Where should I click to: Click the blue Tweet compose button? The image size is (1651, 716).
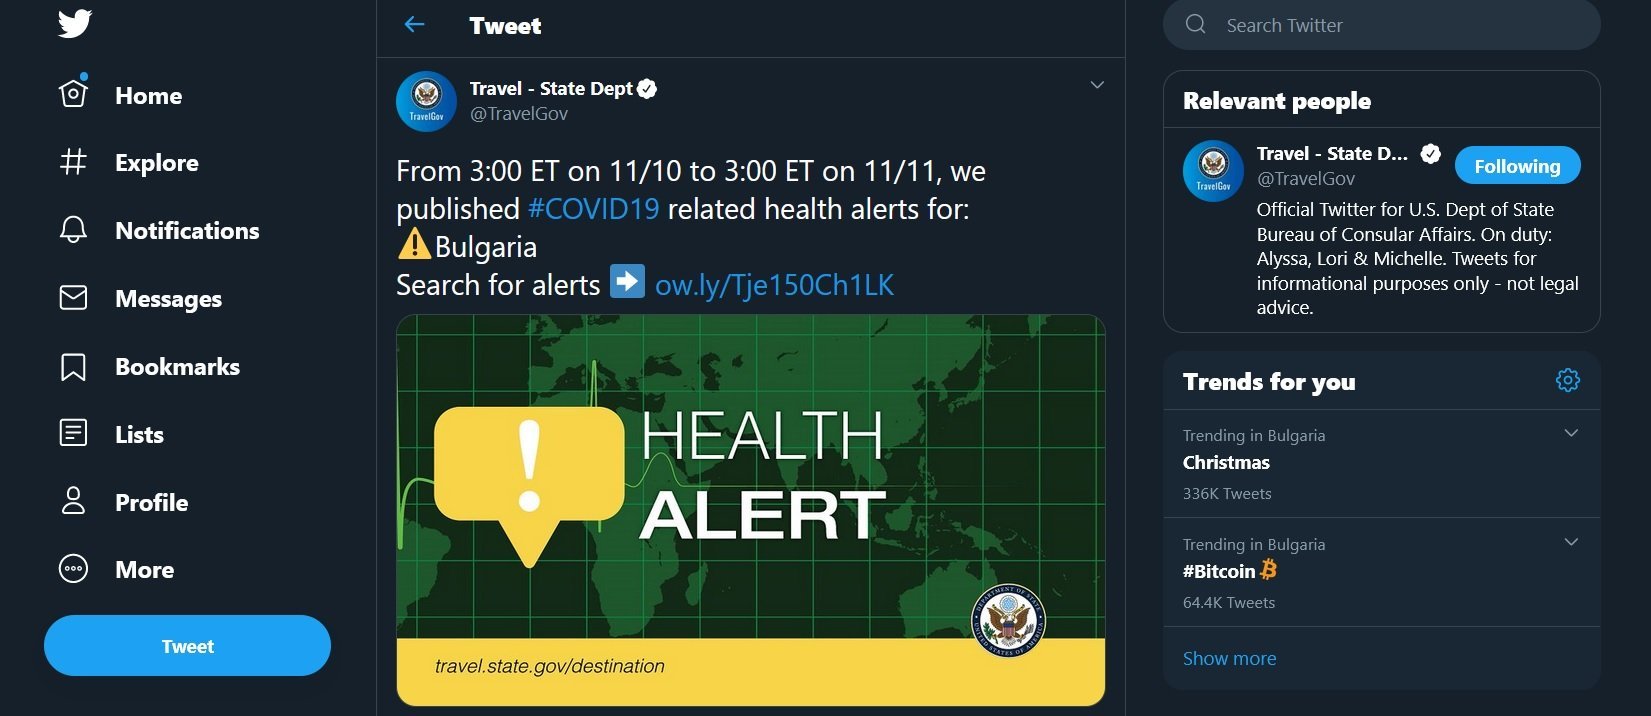[x=187, y=646]
